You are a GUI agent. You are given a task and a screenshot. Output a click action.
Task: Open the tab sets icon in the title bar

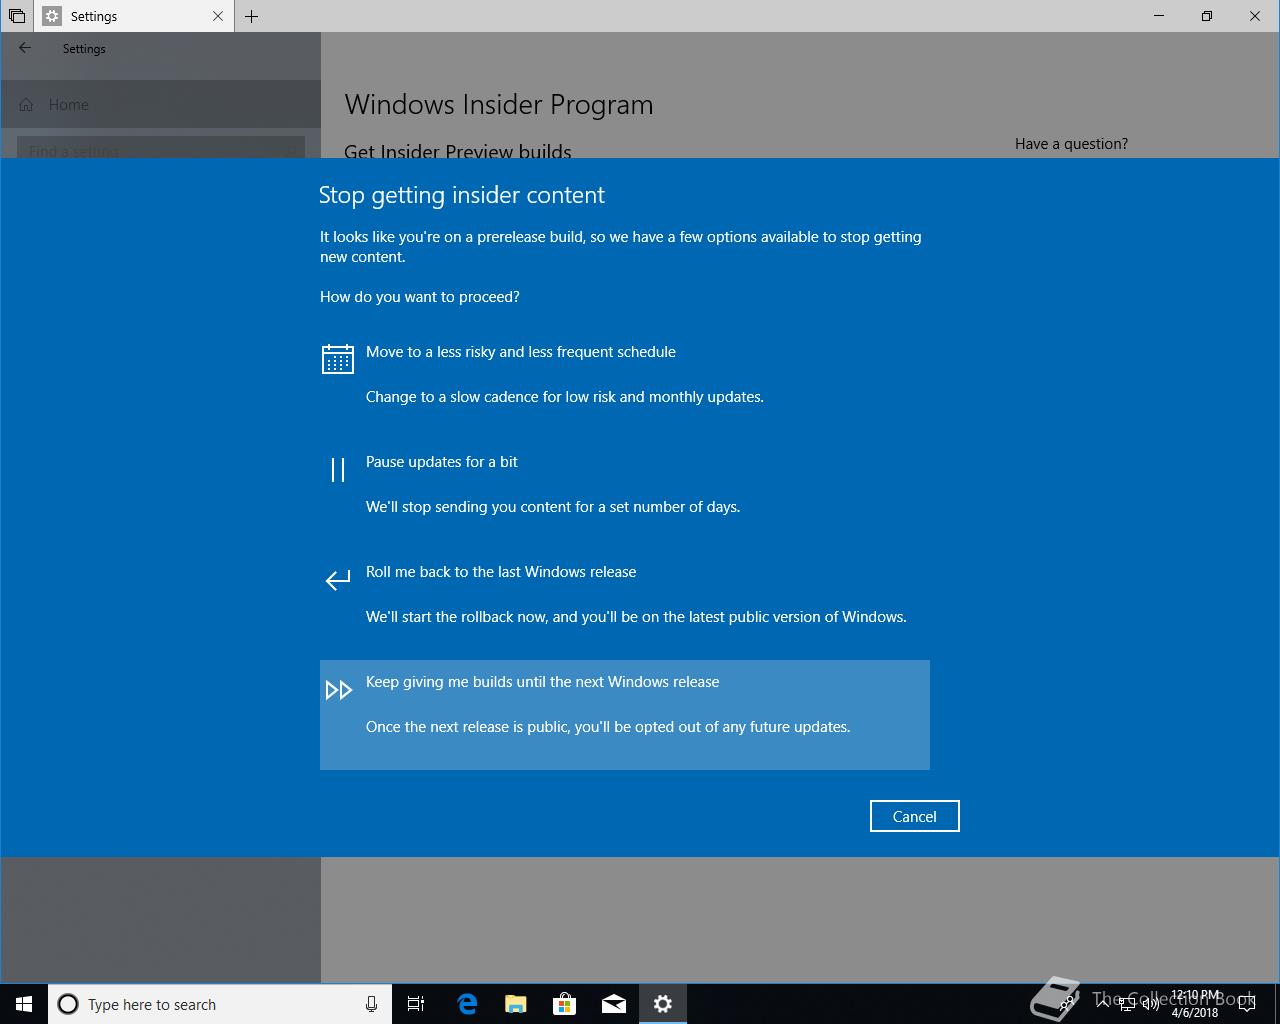(17, 16)
